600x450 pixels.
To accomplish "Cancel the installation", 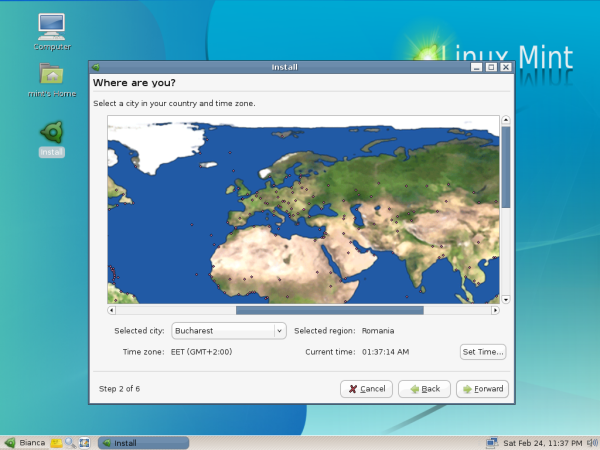I will click(x=366, y=388).
